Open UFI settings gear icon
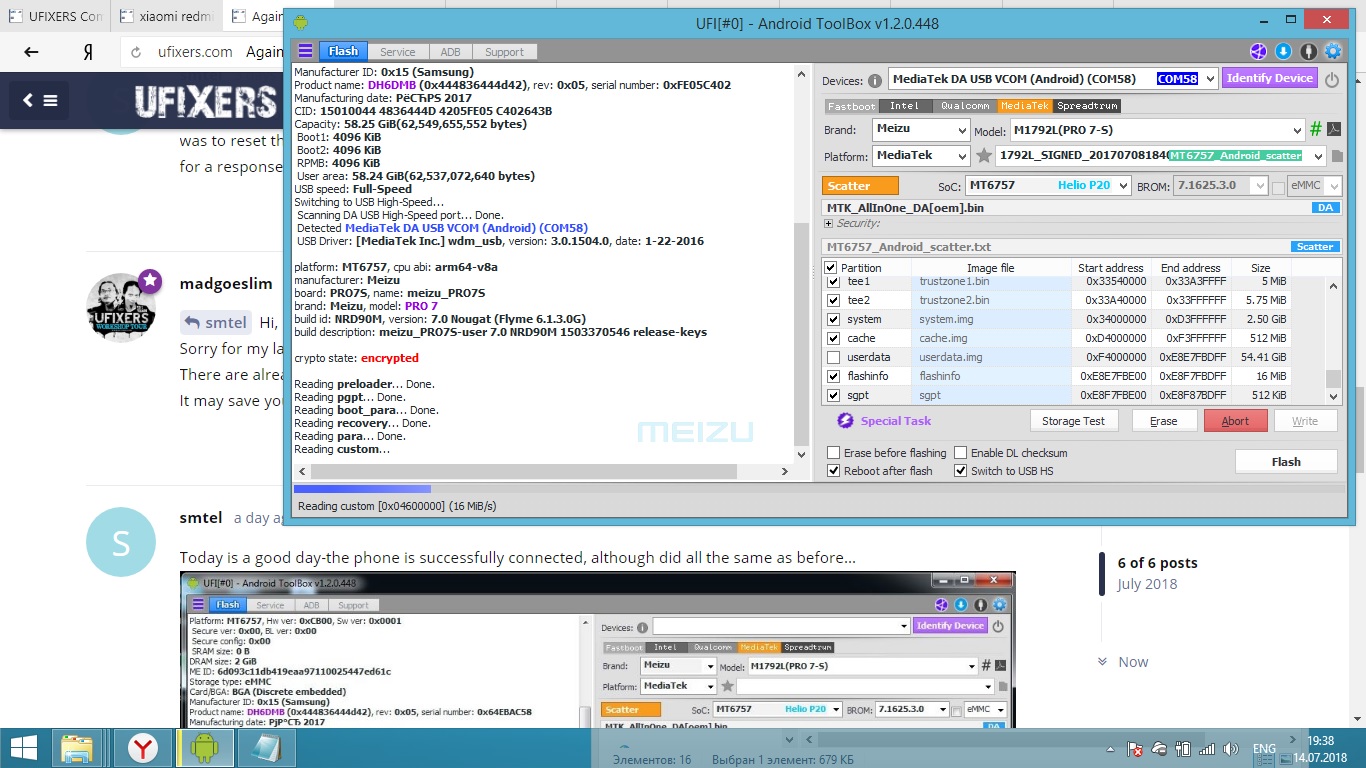This screenshot has height=768, width=1366. click(1333, 51)
